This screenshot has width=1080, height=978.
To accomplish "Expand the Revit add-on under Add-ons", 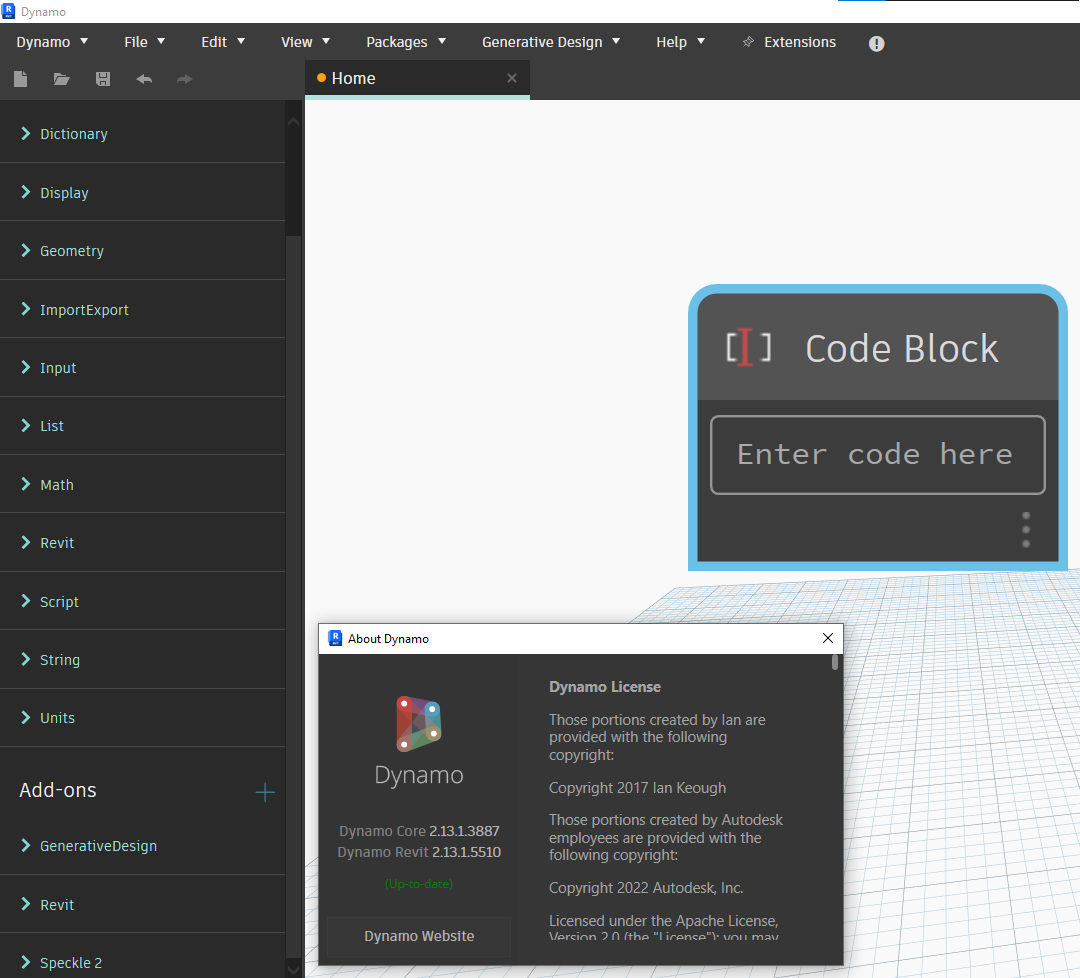I will [x=143, y=904].
